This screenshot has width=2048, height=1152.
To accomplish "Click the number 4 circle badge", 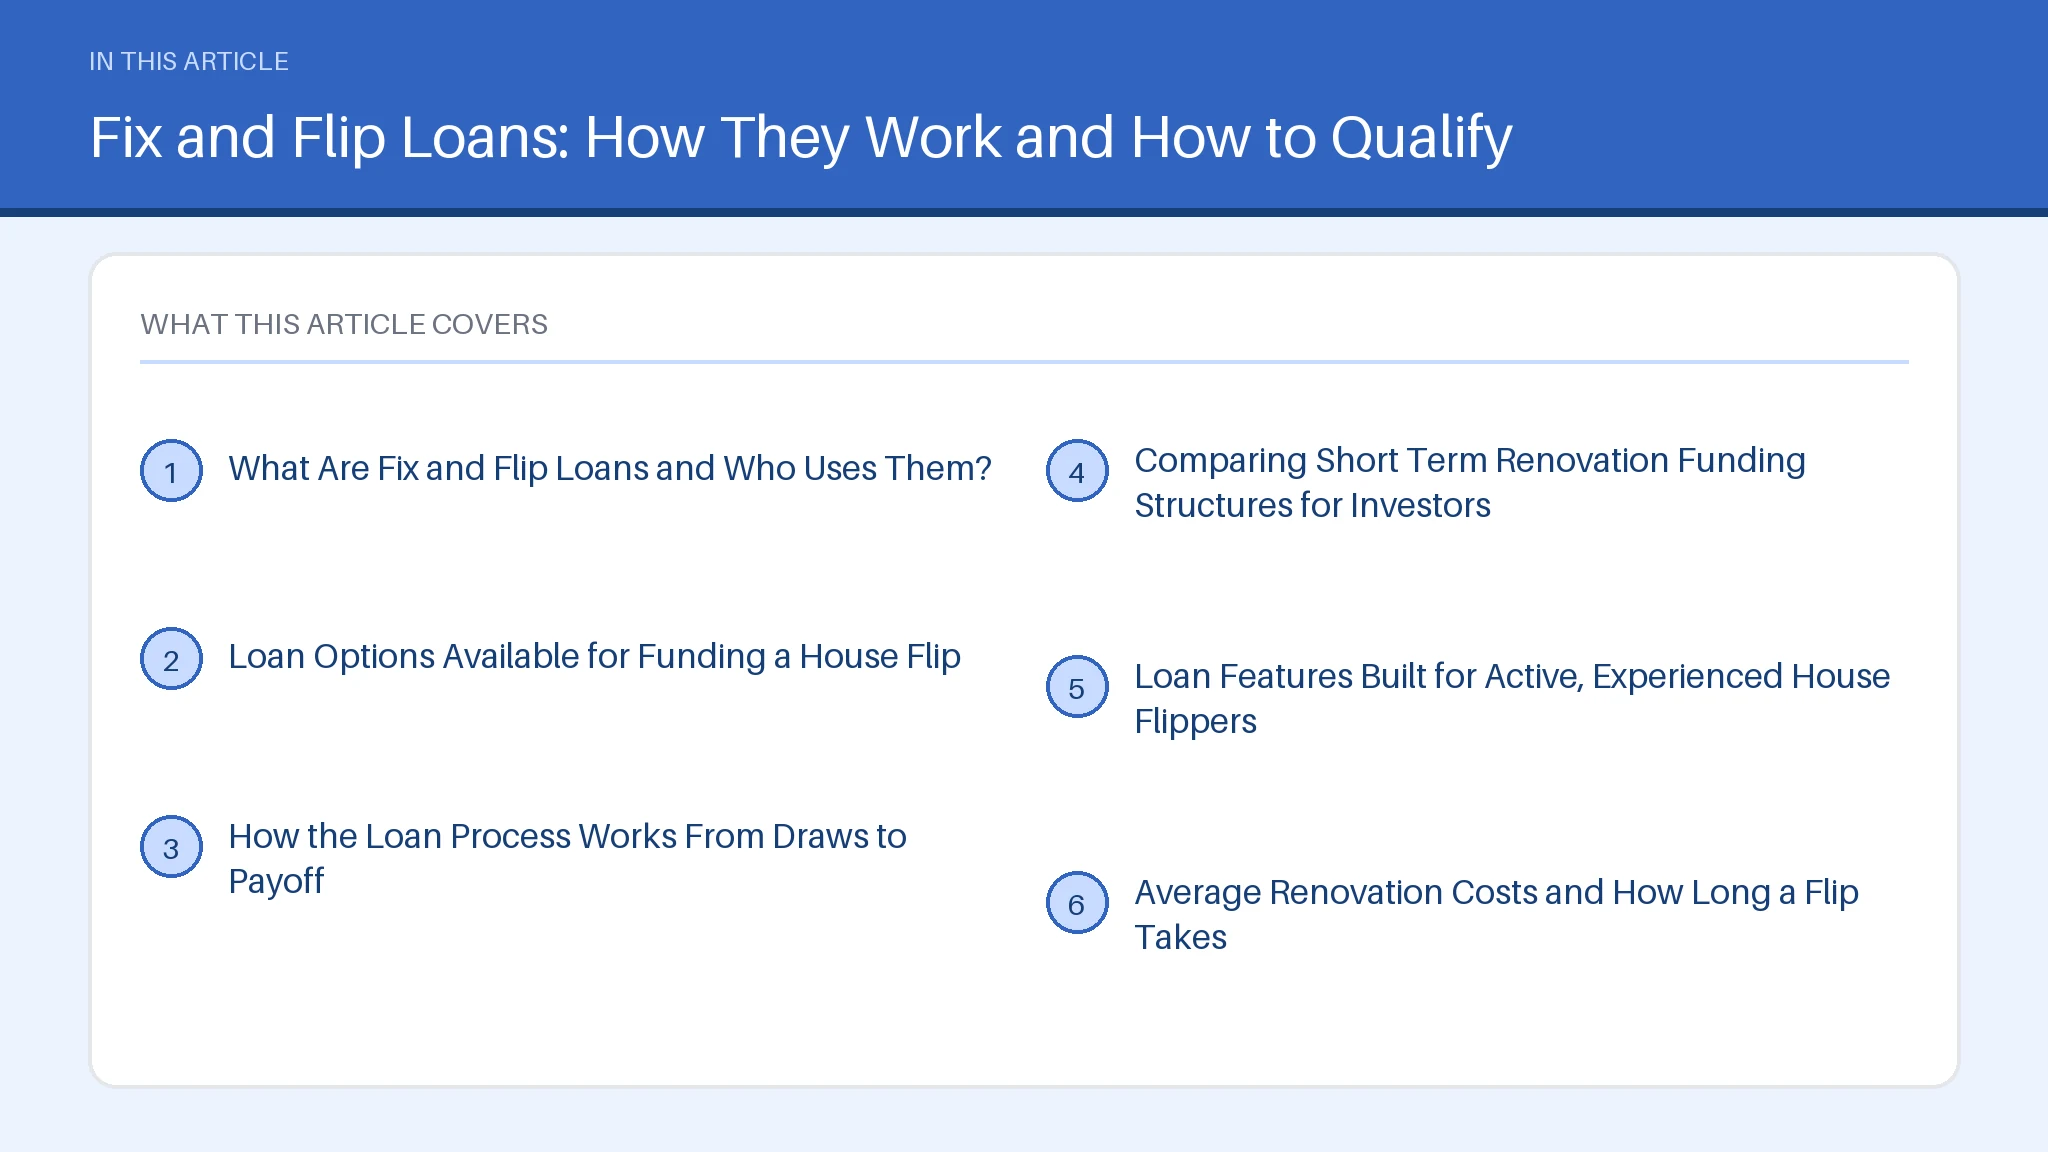I will pos(1077,470).
